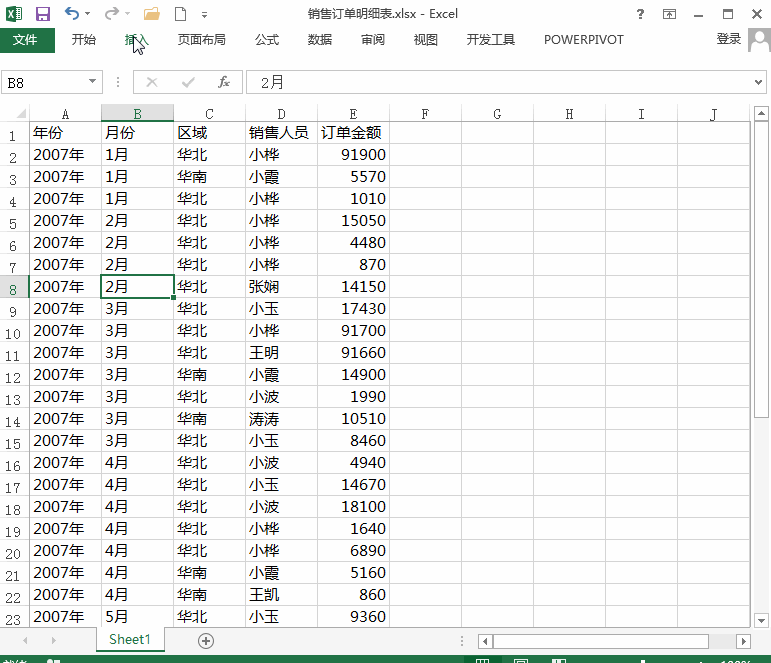Screen dimensions: 771x663
Task: Switch to the 审阅 Review tab
Action: tap(373, 40)
